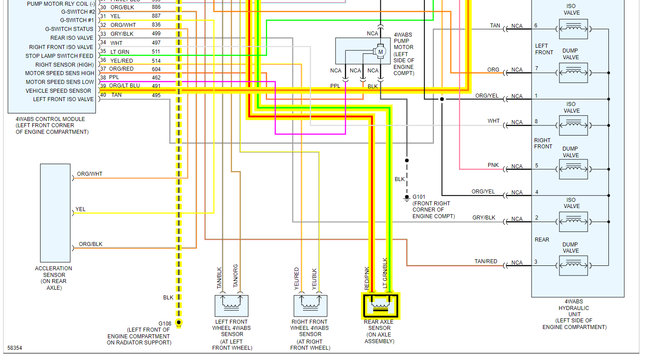Click the 'G101' ground label
This screenshot has width=650, height=363.
tap(419, 197)
